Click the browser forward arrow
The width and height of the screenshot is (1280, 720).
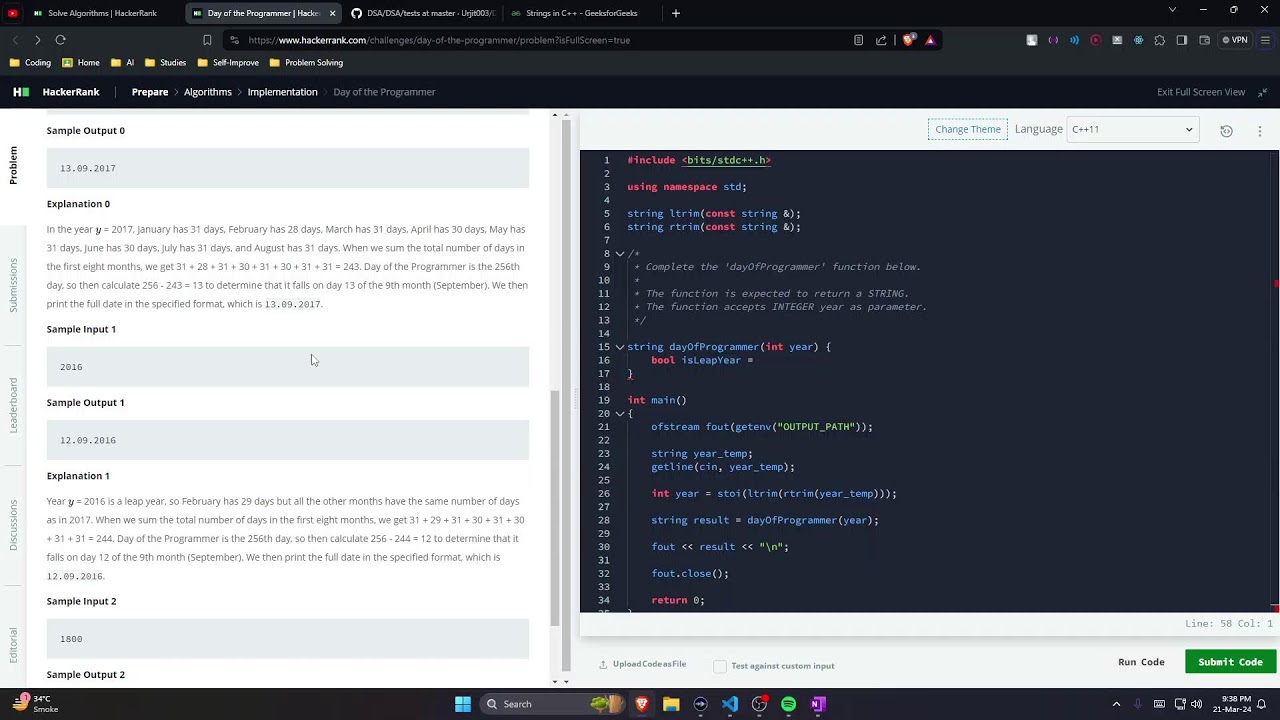pos(37,40)
